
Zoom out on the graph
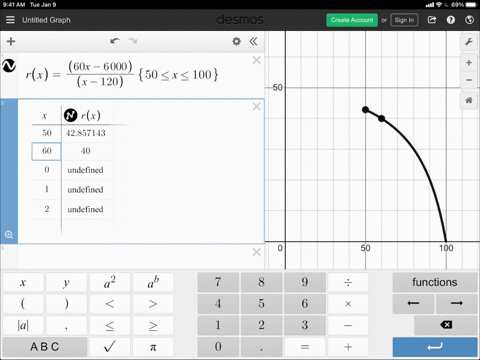point(469,80)
